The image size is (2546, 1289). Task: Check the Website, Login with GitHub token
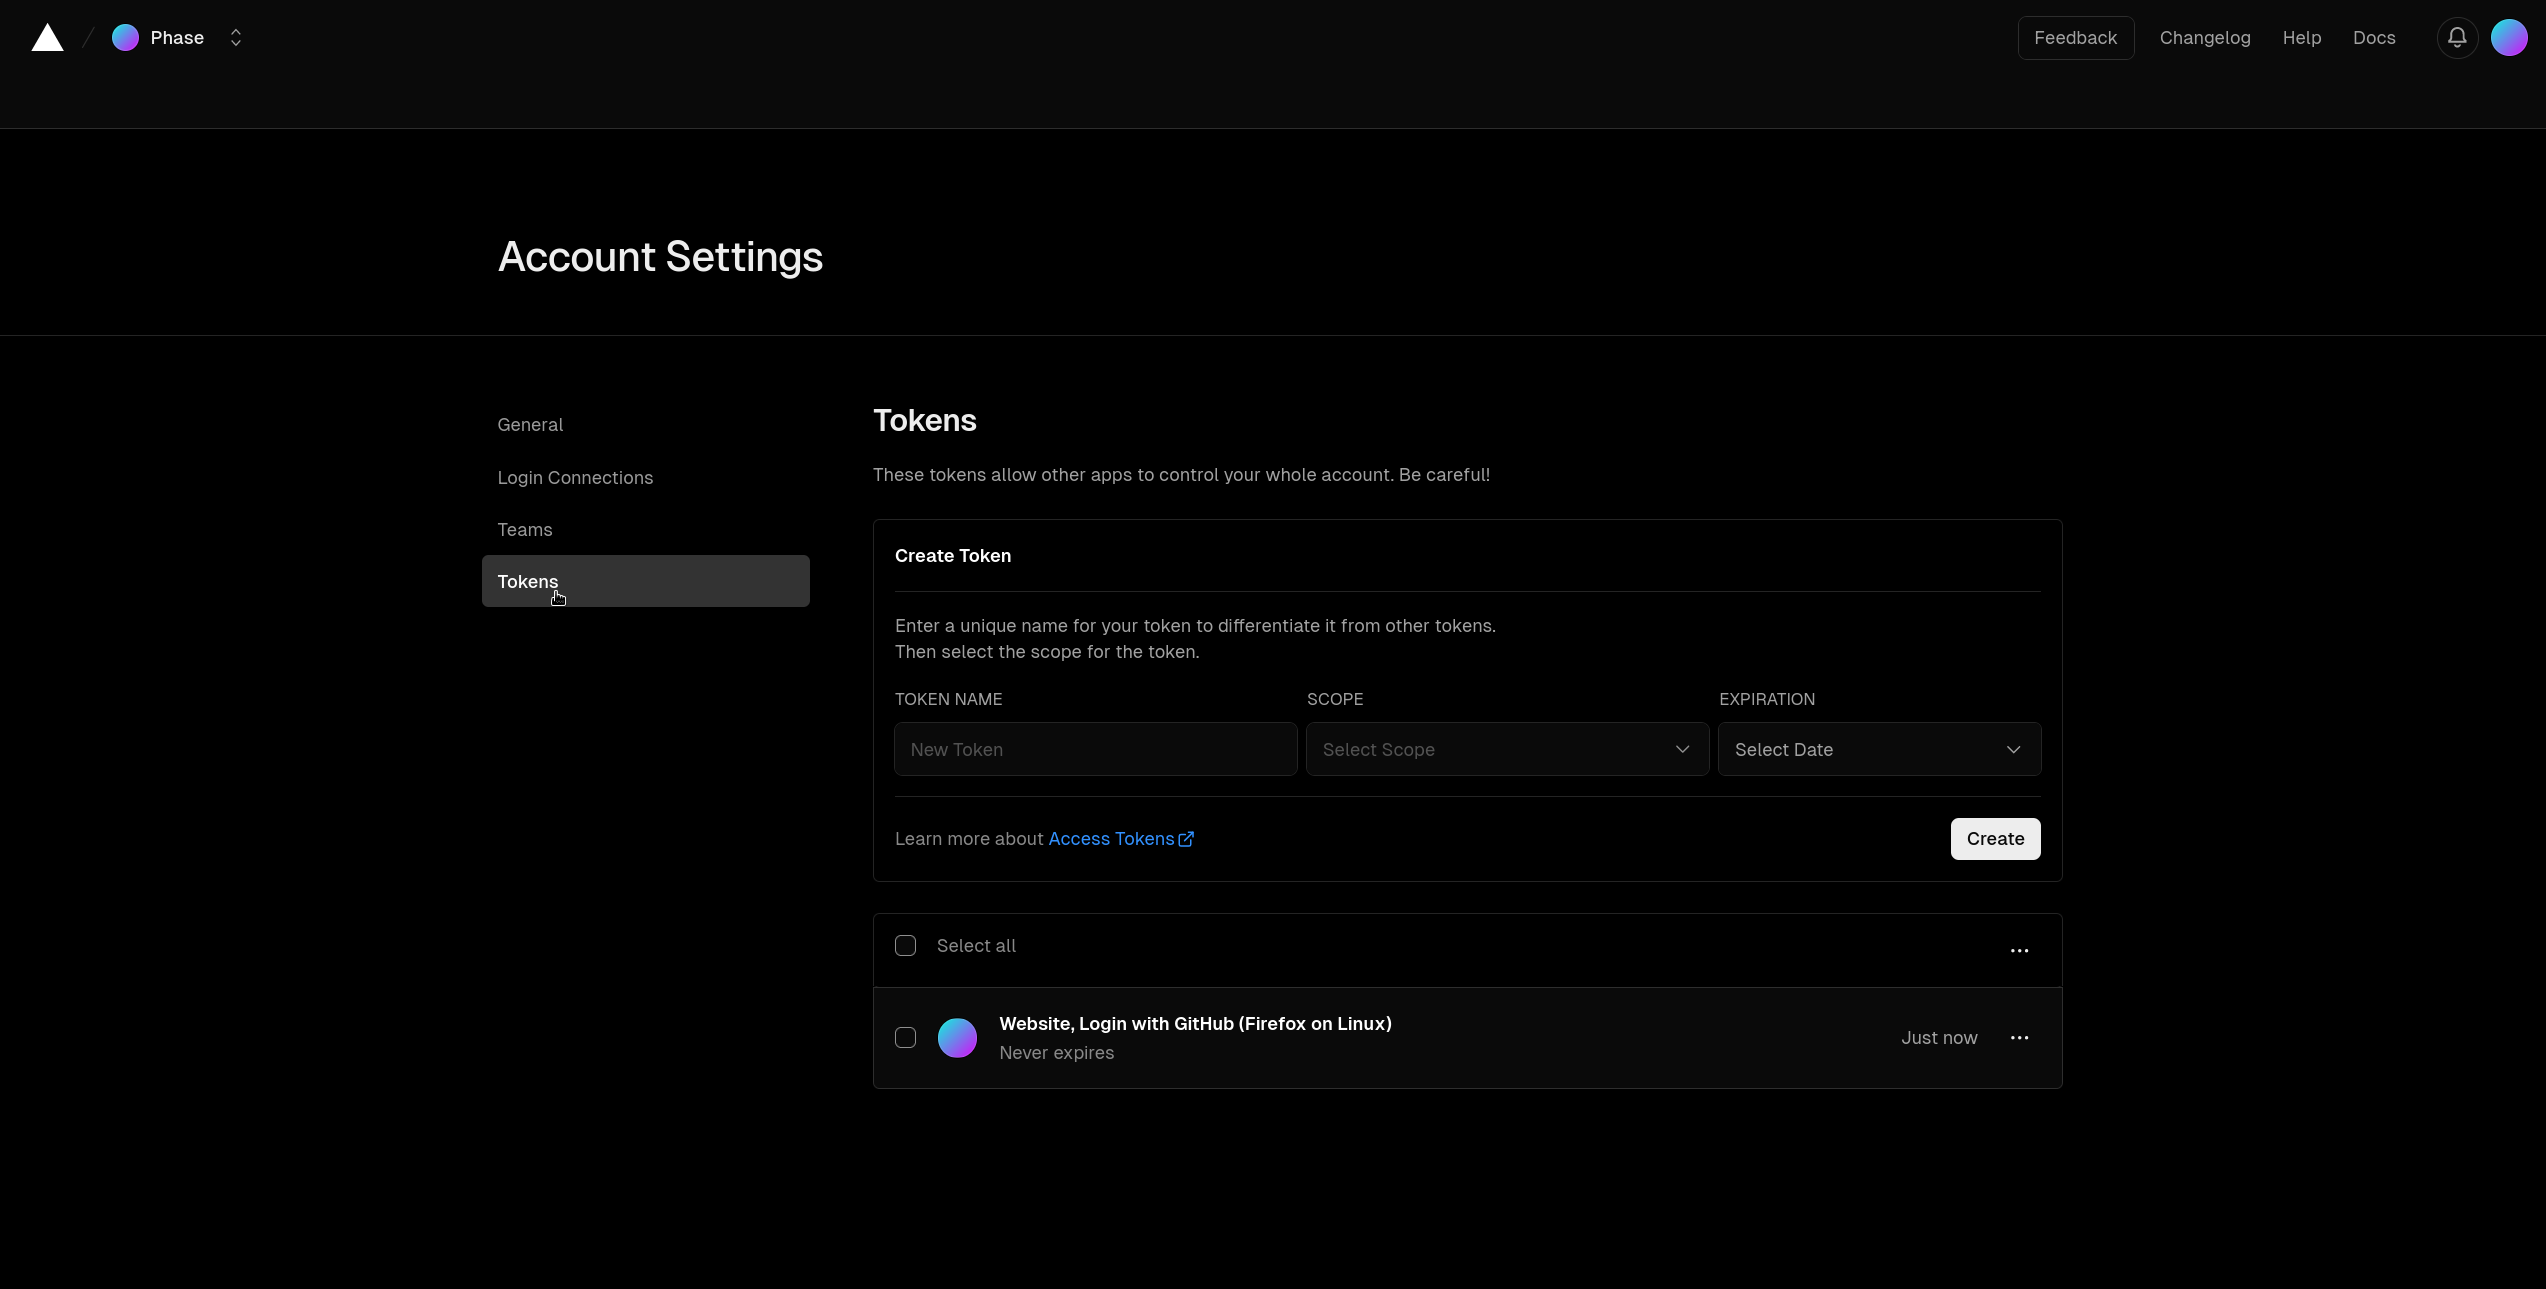pos(905,1038)
